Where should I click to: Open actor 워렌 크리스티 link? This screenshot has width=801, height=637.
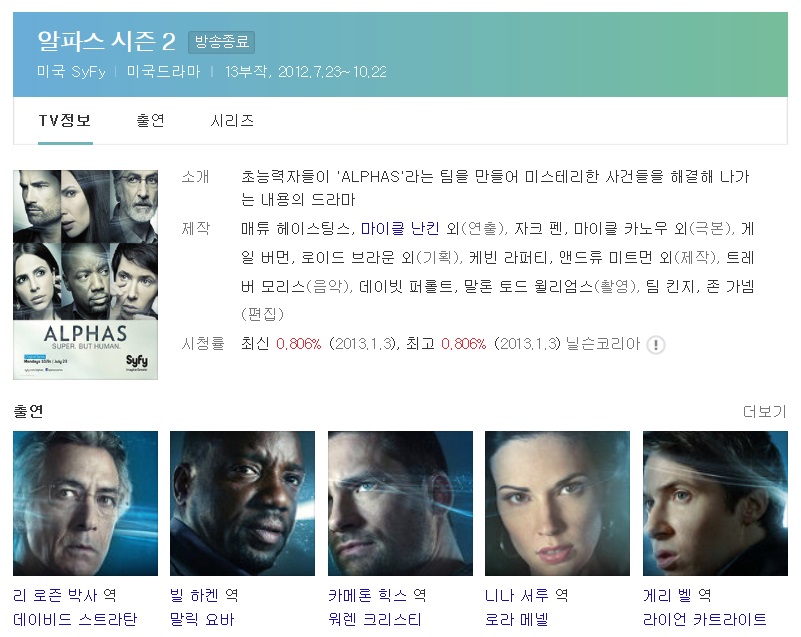coord(374,619)
